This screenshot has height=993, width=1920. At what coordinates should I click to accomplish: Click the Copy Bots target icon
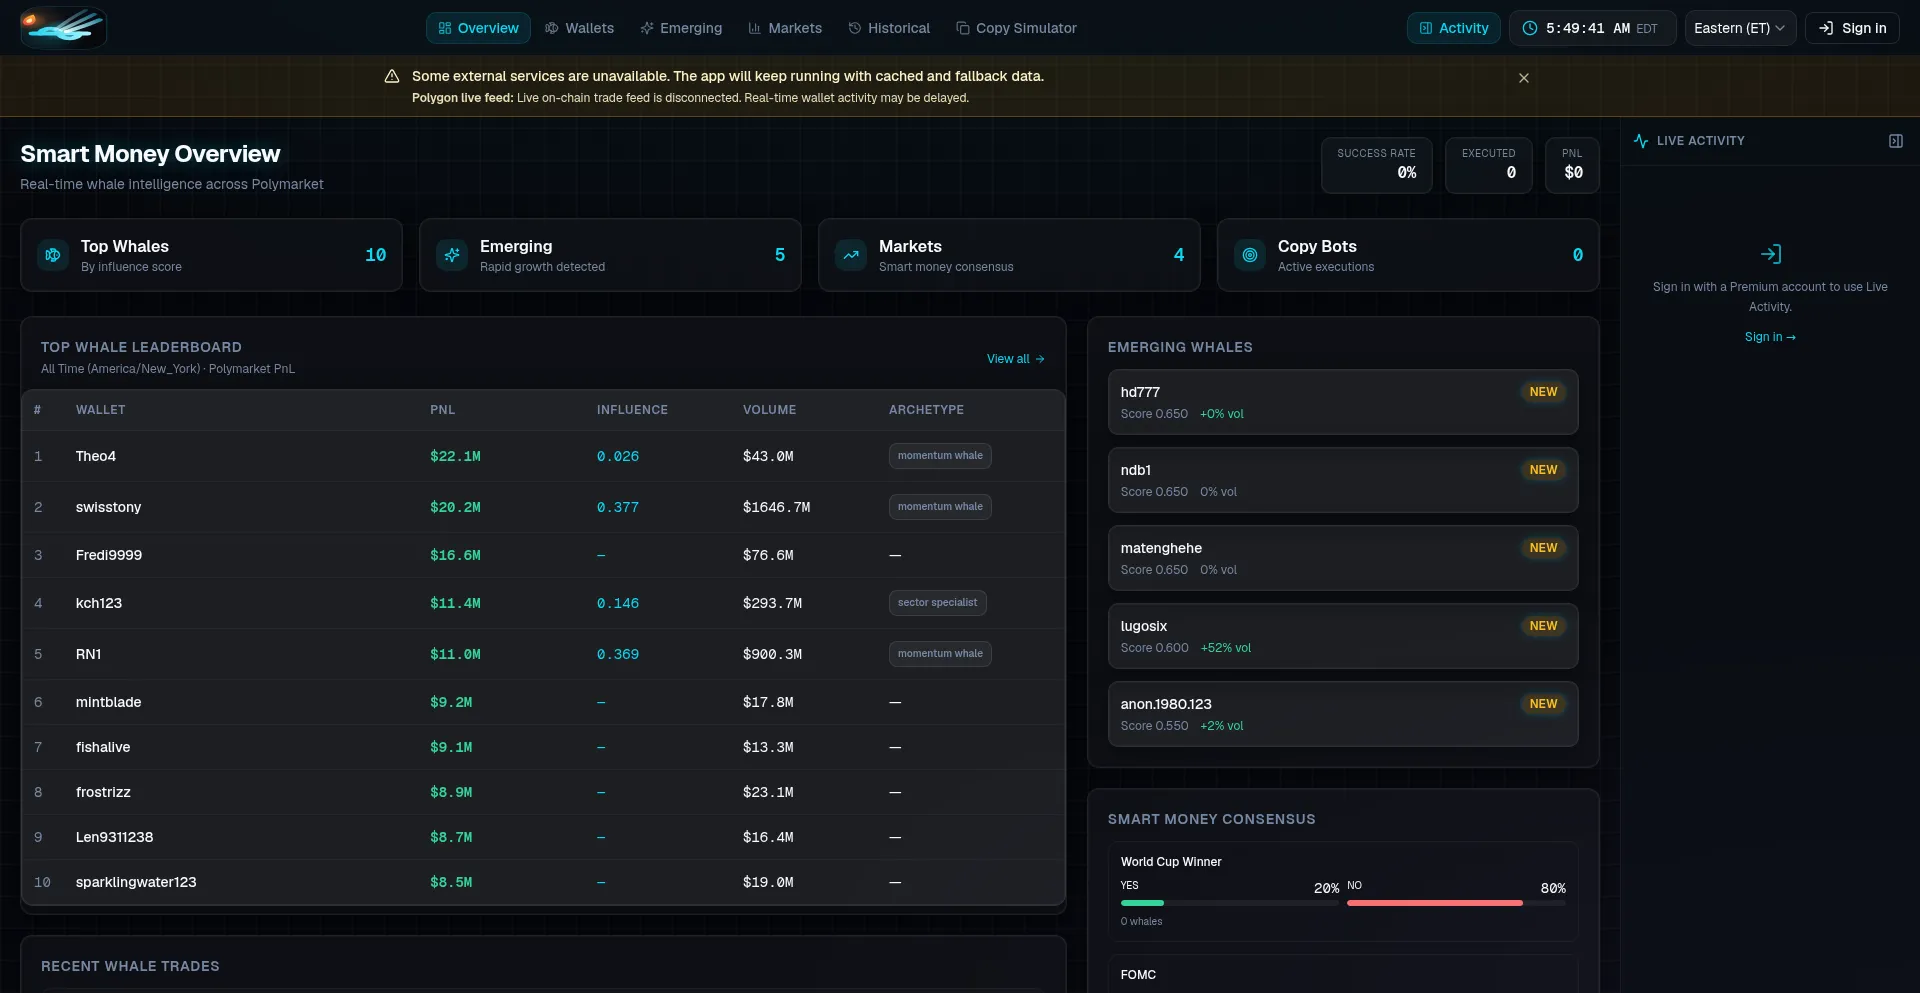pyautogui.click(x=1250, y=255)
